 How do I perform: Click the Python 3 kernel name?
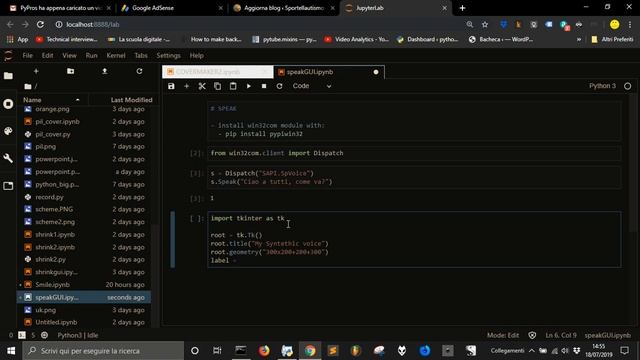click(x=602, y=86)
